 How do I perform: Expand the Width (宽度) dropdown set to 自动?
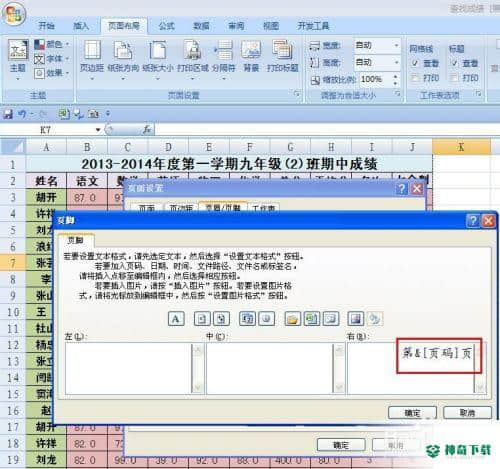click(x=397, y=45)
